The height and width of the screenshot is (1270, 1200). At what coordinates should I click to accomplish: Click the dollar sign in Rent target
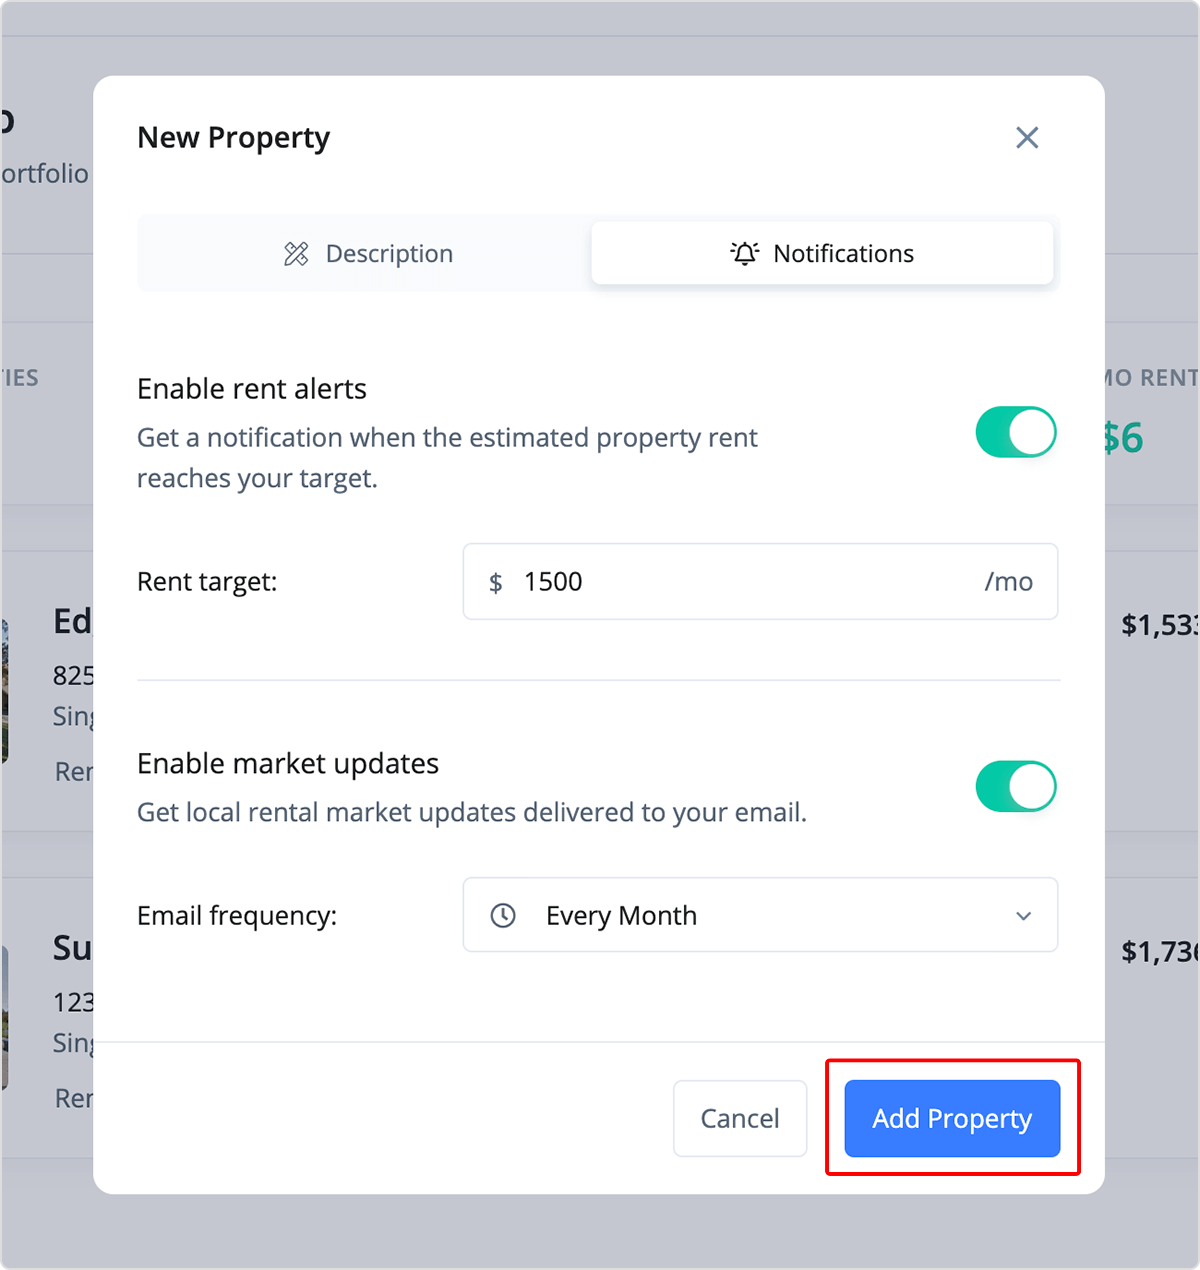tap(495, 582)
